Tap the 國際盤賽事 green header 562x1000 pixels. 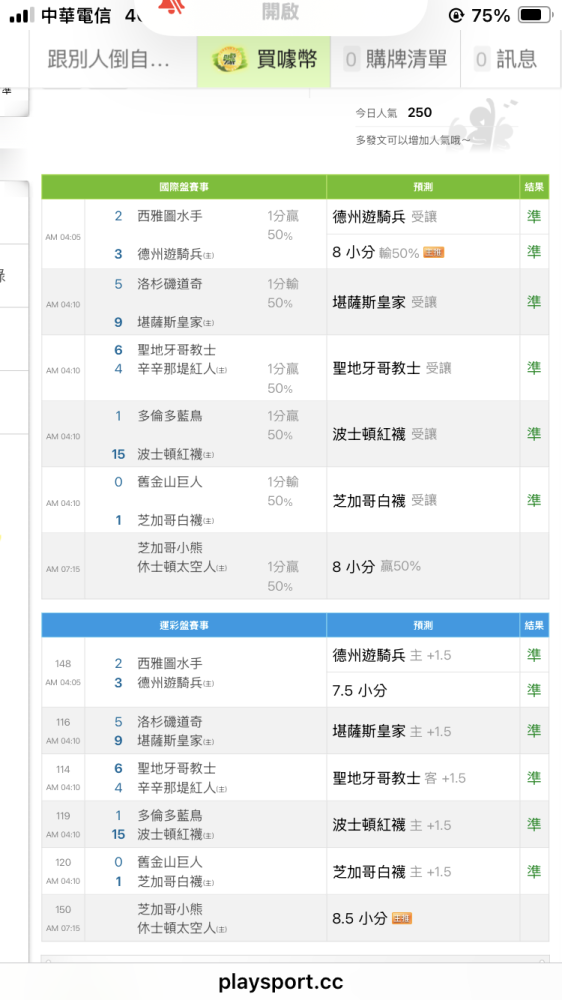point(184,187)
